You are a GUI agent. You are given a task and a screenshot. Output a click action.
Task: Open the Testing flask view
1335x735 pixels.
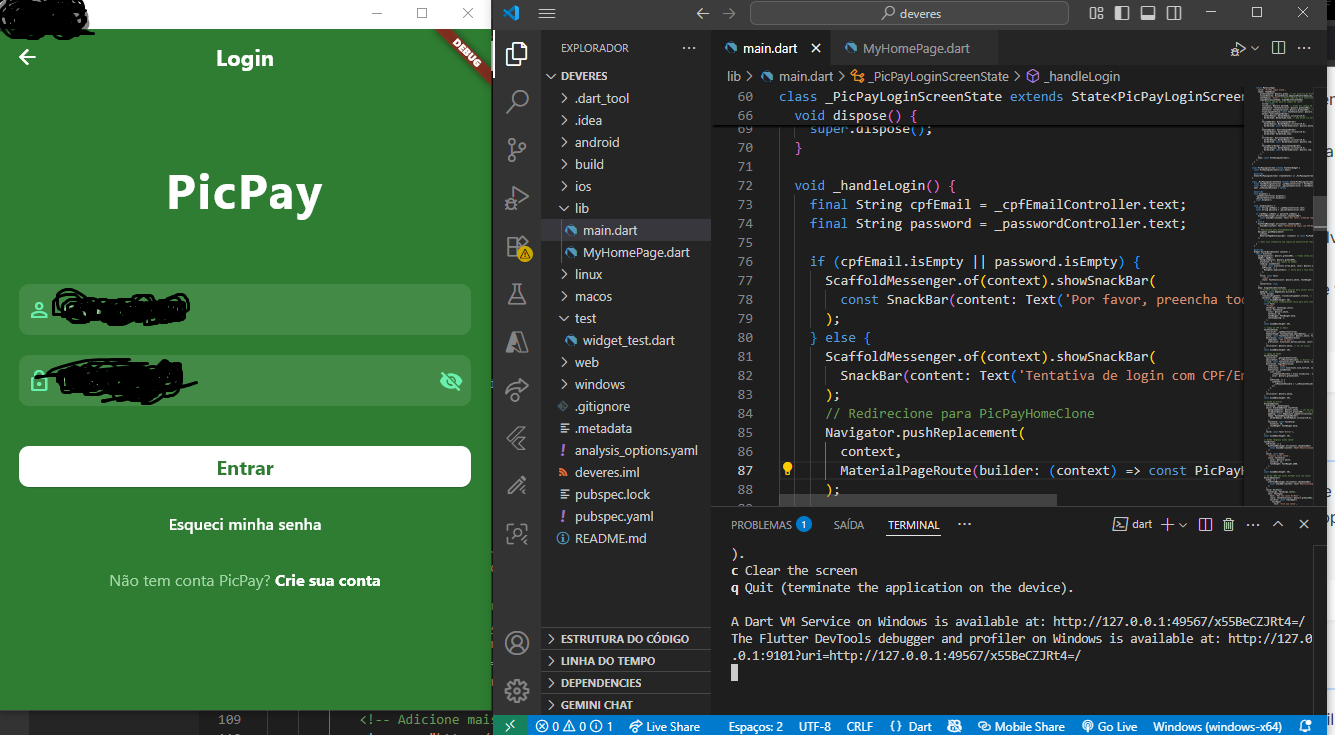pos(517,294)
